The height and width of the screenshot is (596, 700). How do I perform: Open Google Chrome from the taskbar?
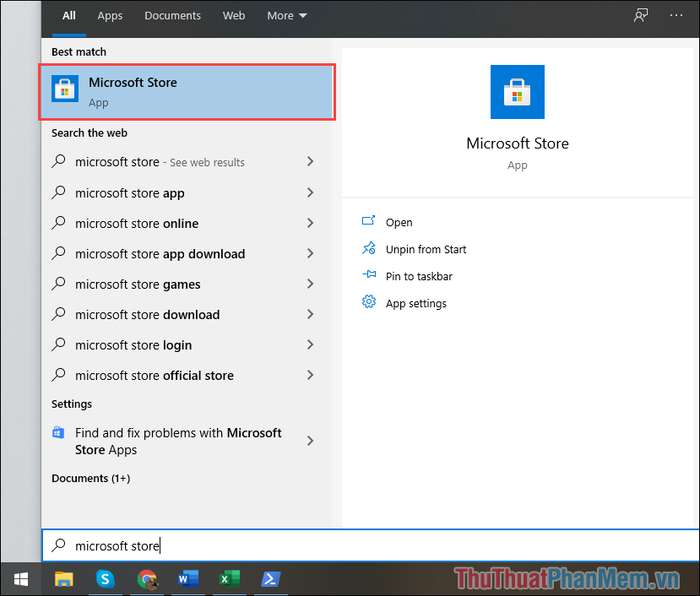coord(147,579)
